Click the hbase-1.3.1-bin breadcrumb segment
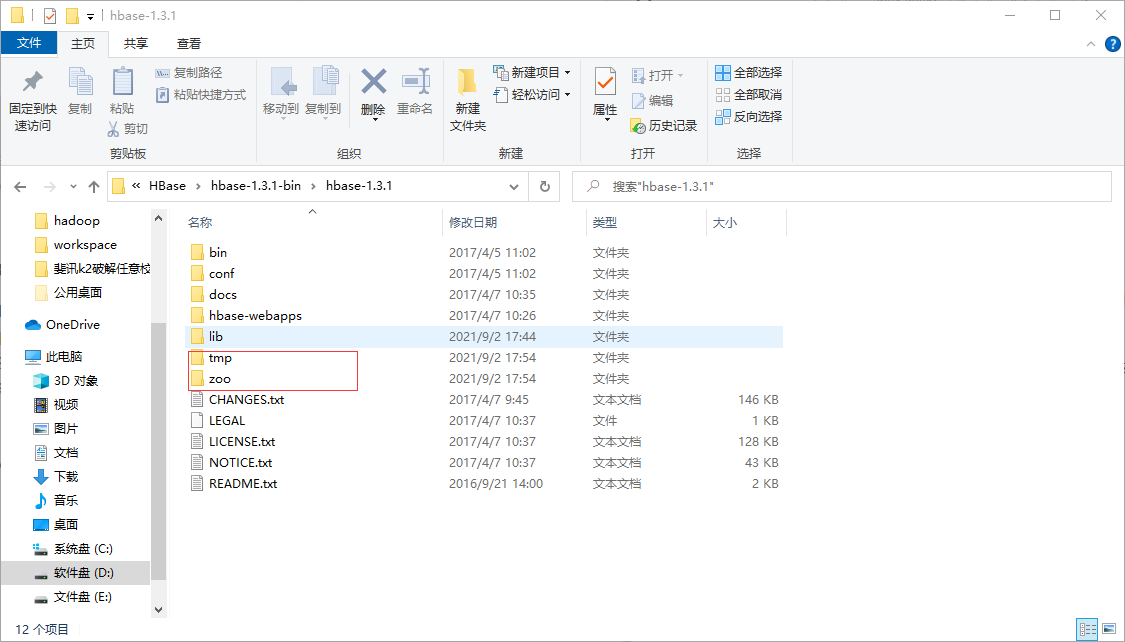Screen dimensions: 1125x642 (256, 186)
